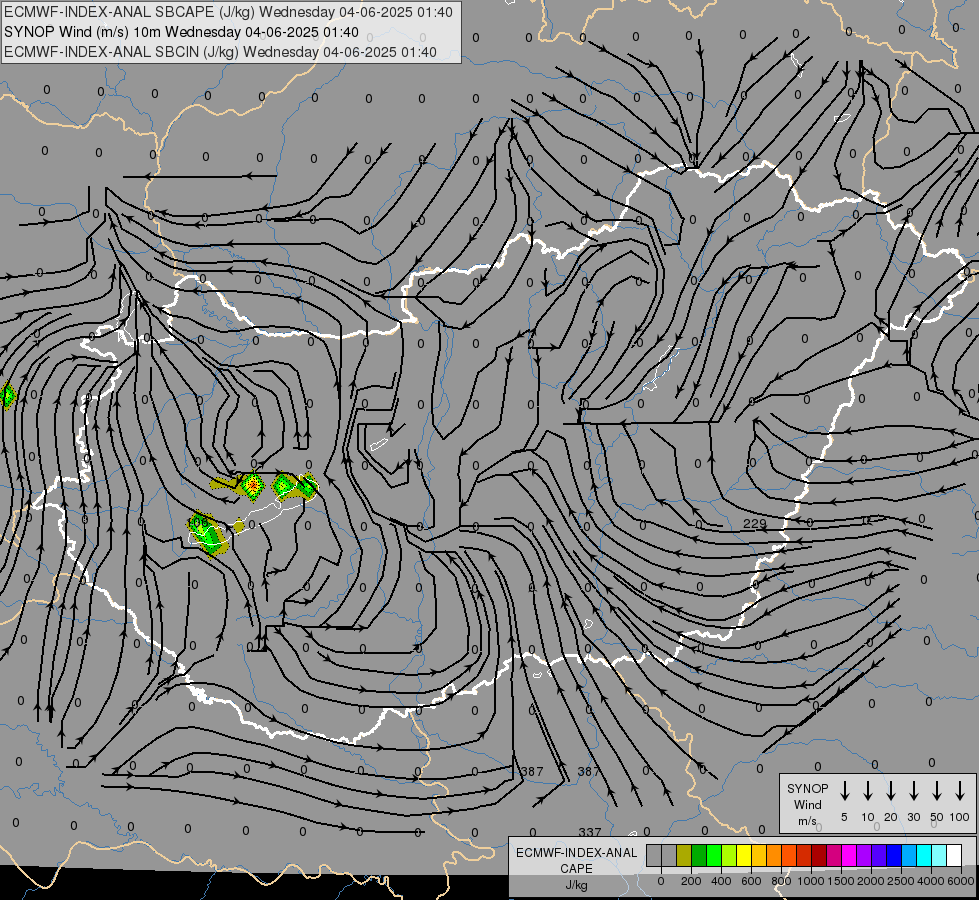Viewport: 979px width, 900px height.
Task: Click the SYNOP Wind 10m title line
Action: pos(181,32)
